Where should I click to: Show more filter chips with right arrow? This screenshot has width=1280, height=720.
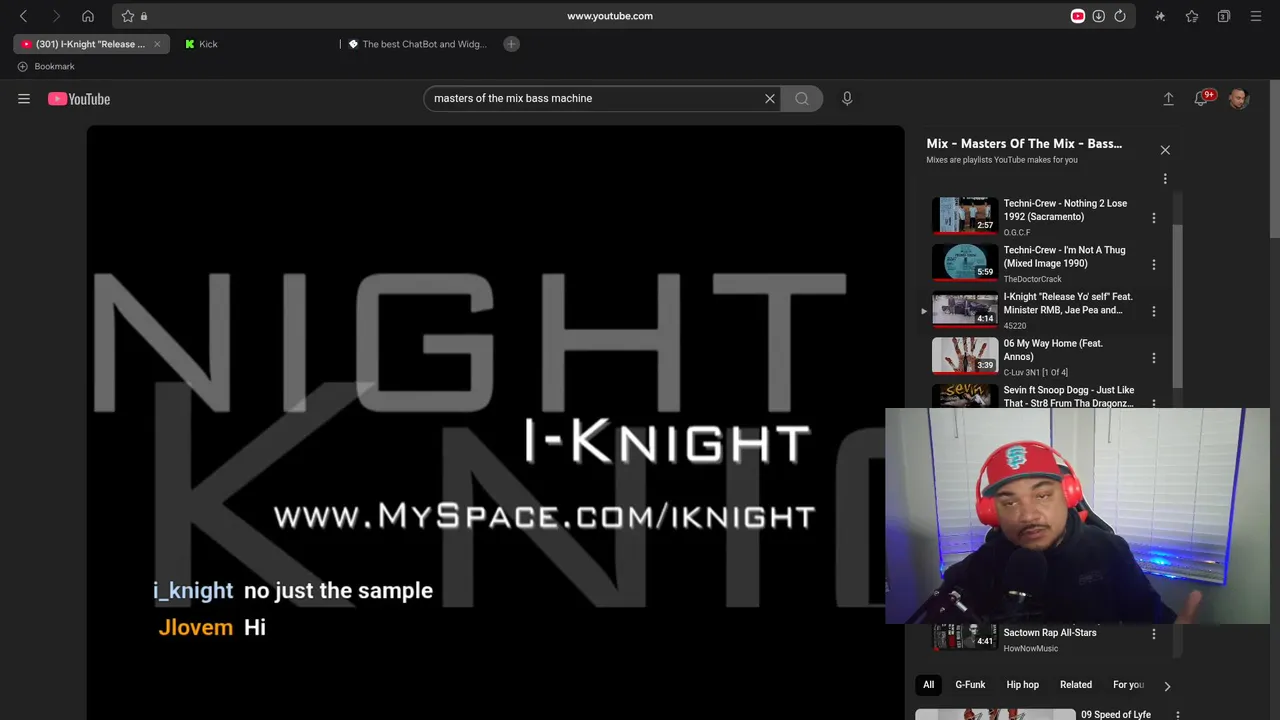1167,686
